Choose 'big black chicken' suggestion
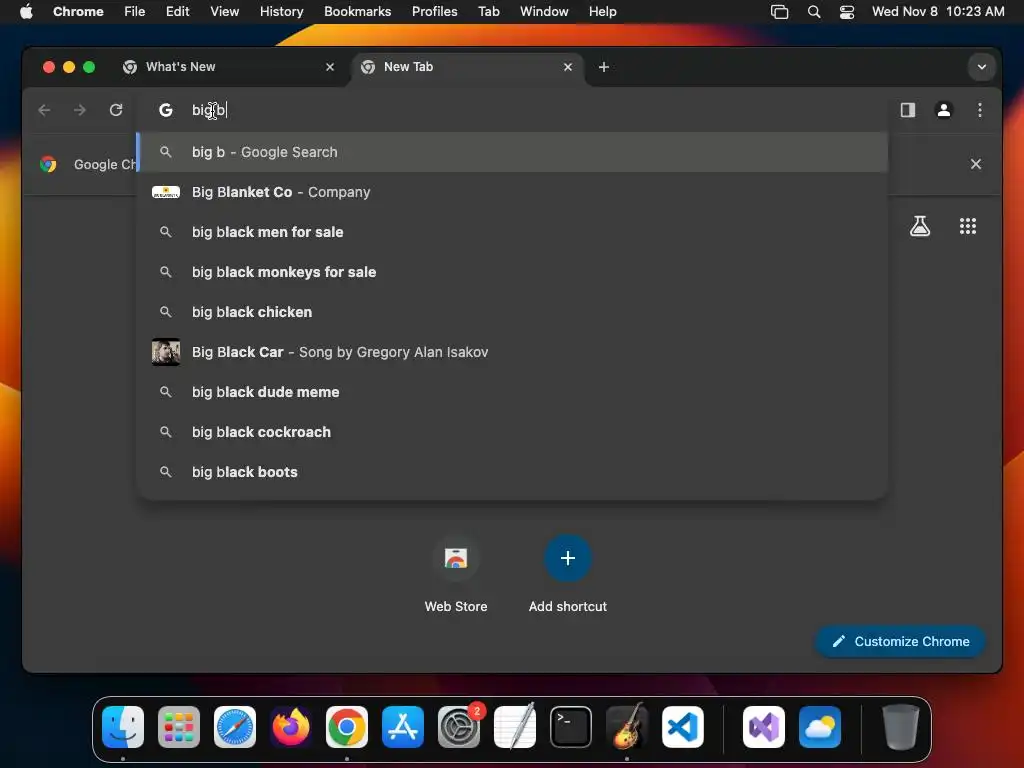The height and width of the screenshot is (768, 1024). [x=513, y=312]
